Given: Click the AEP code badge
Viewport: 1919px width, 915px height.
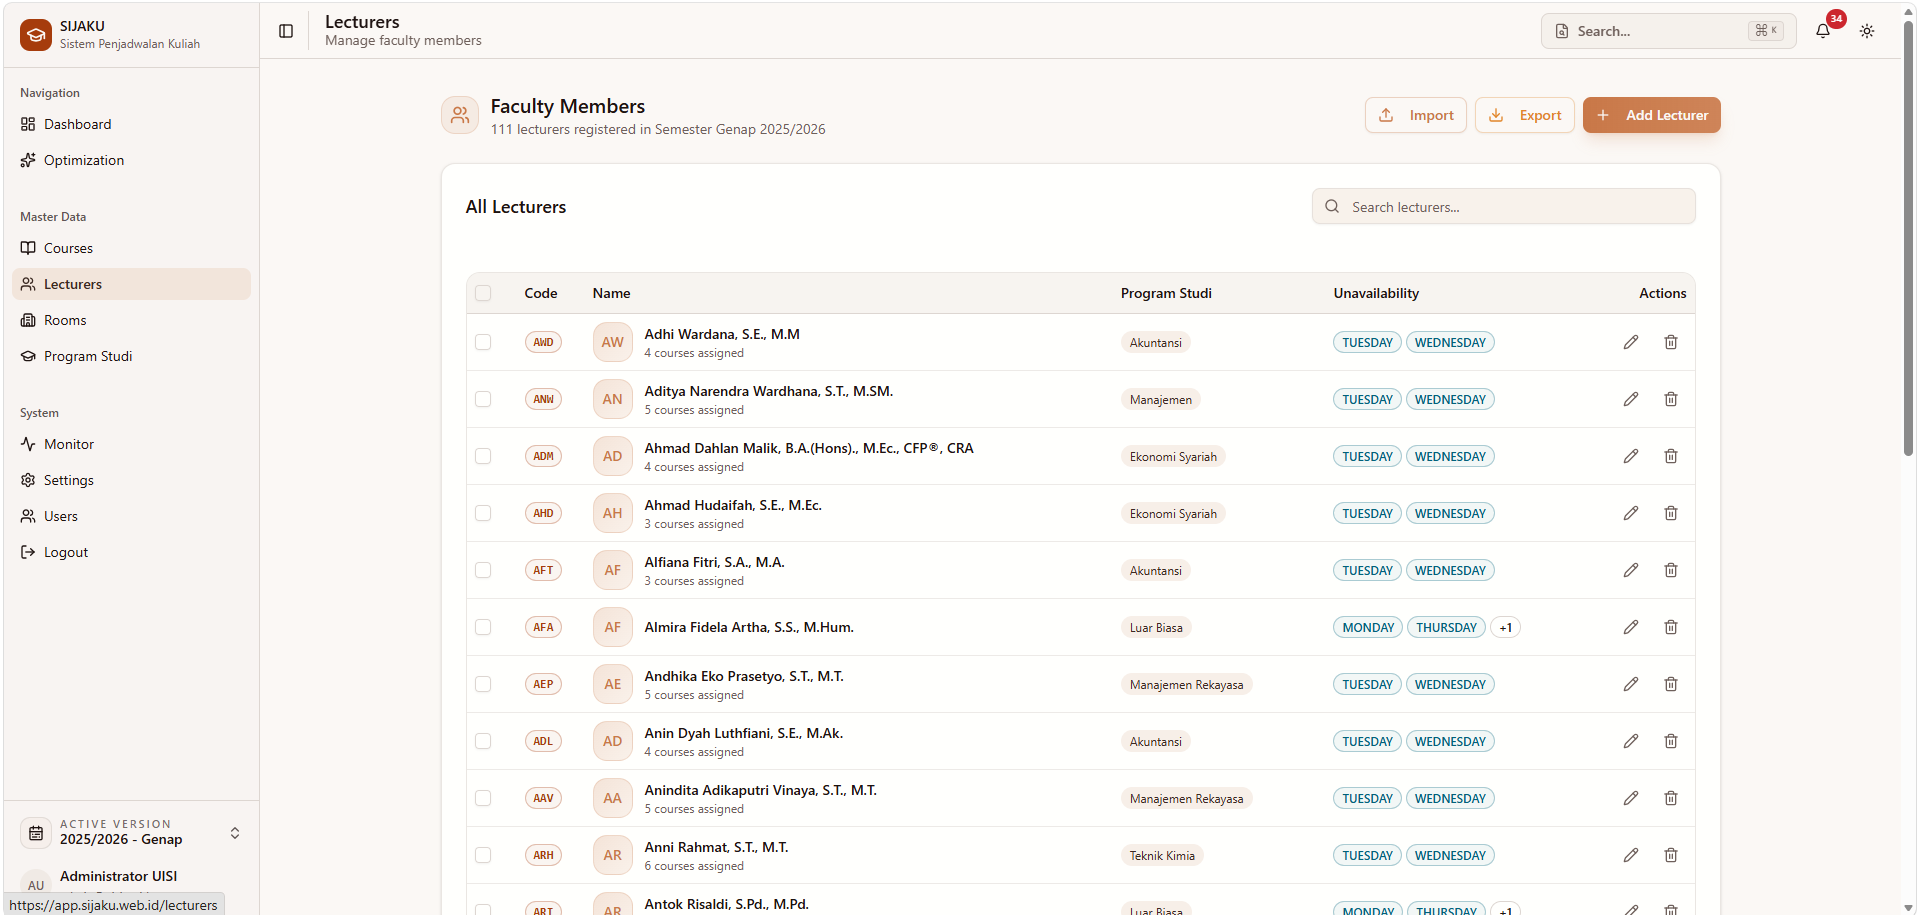Looking at the screenshot, I should tap(543, 684).
